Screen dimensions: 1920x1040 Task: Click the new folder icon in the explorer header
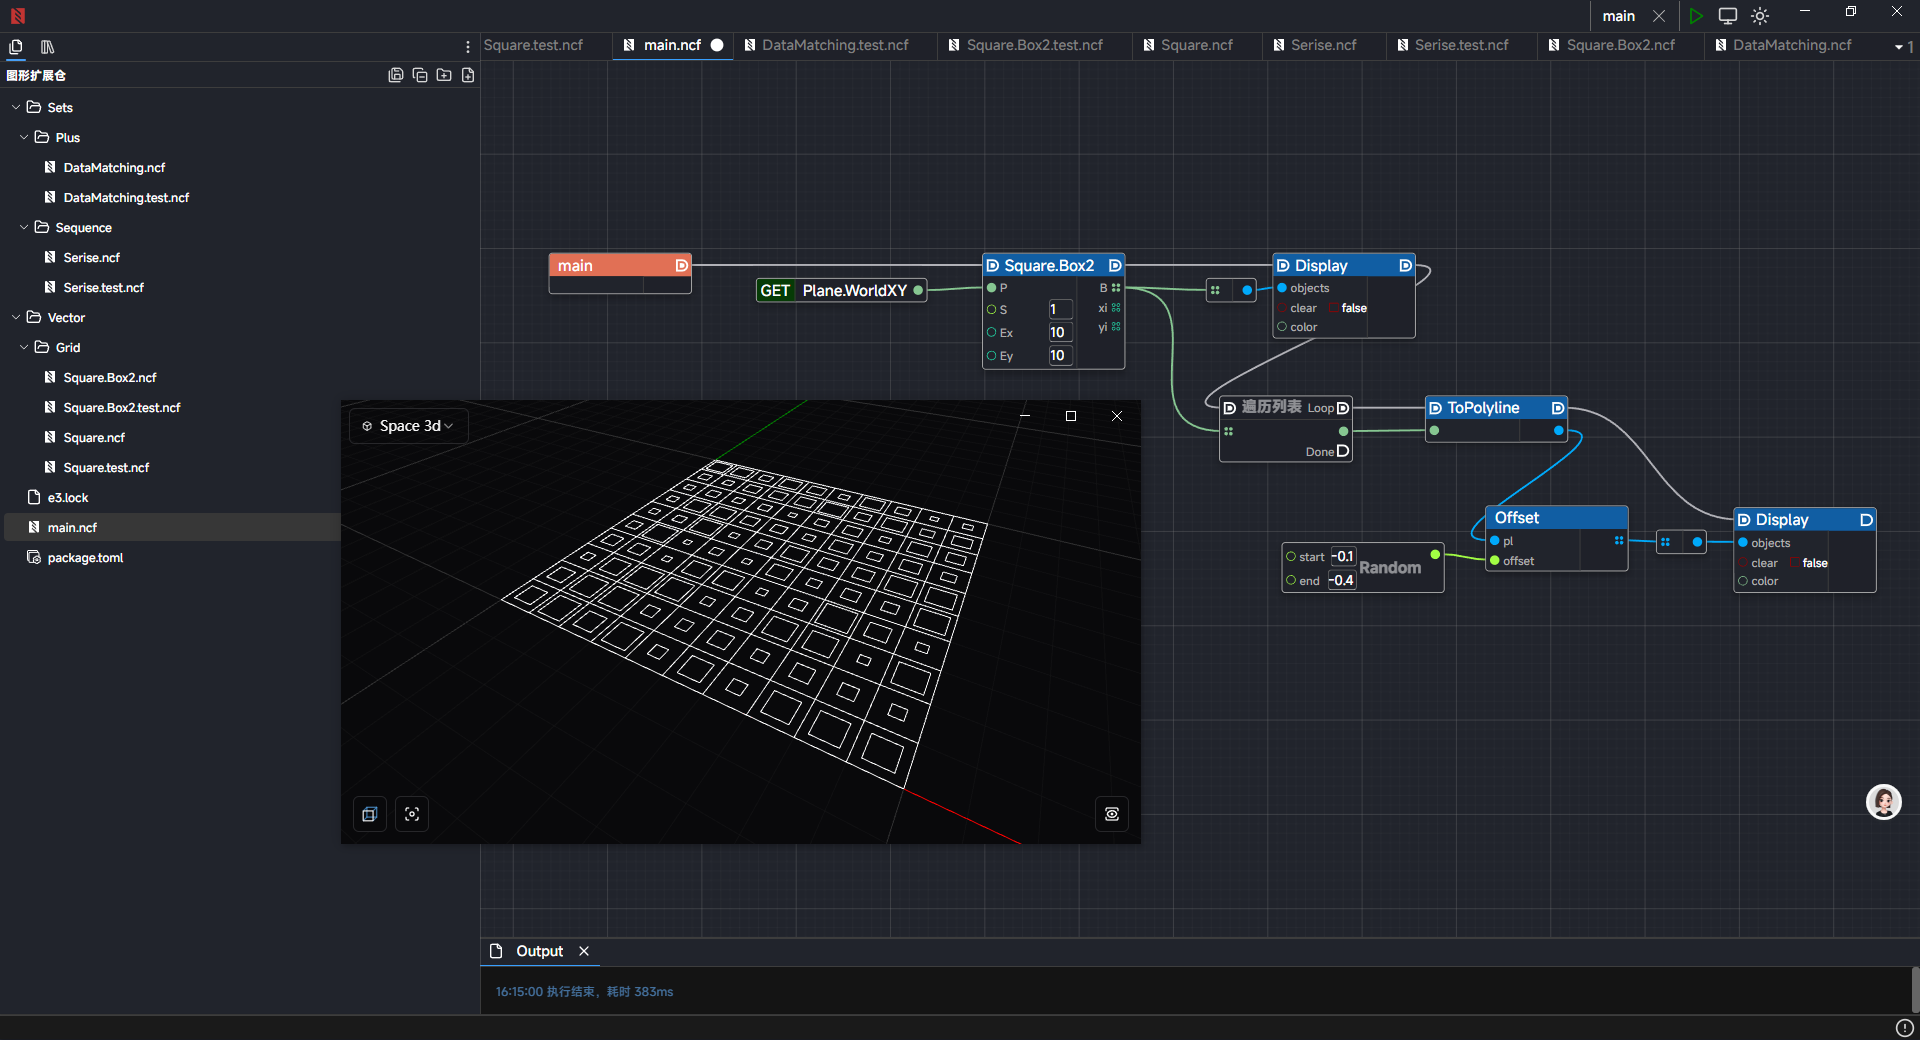444,75
